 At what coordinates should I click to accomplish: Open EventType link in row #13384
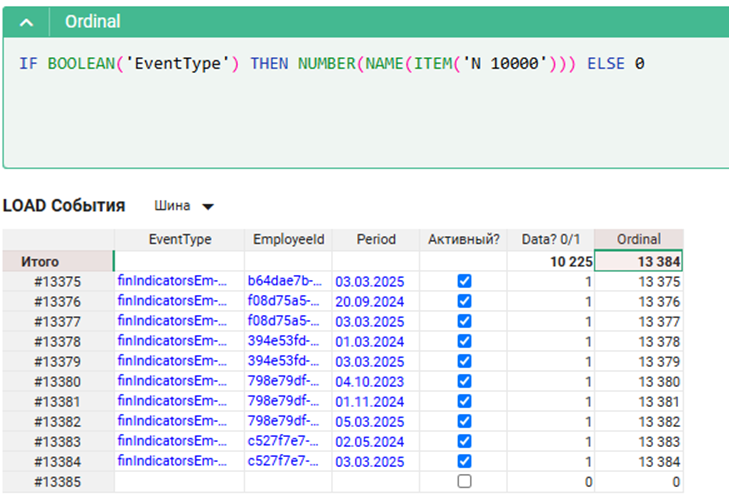point(172,461)
